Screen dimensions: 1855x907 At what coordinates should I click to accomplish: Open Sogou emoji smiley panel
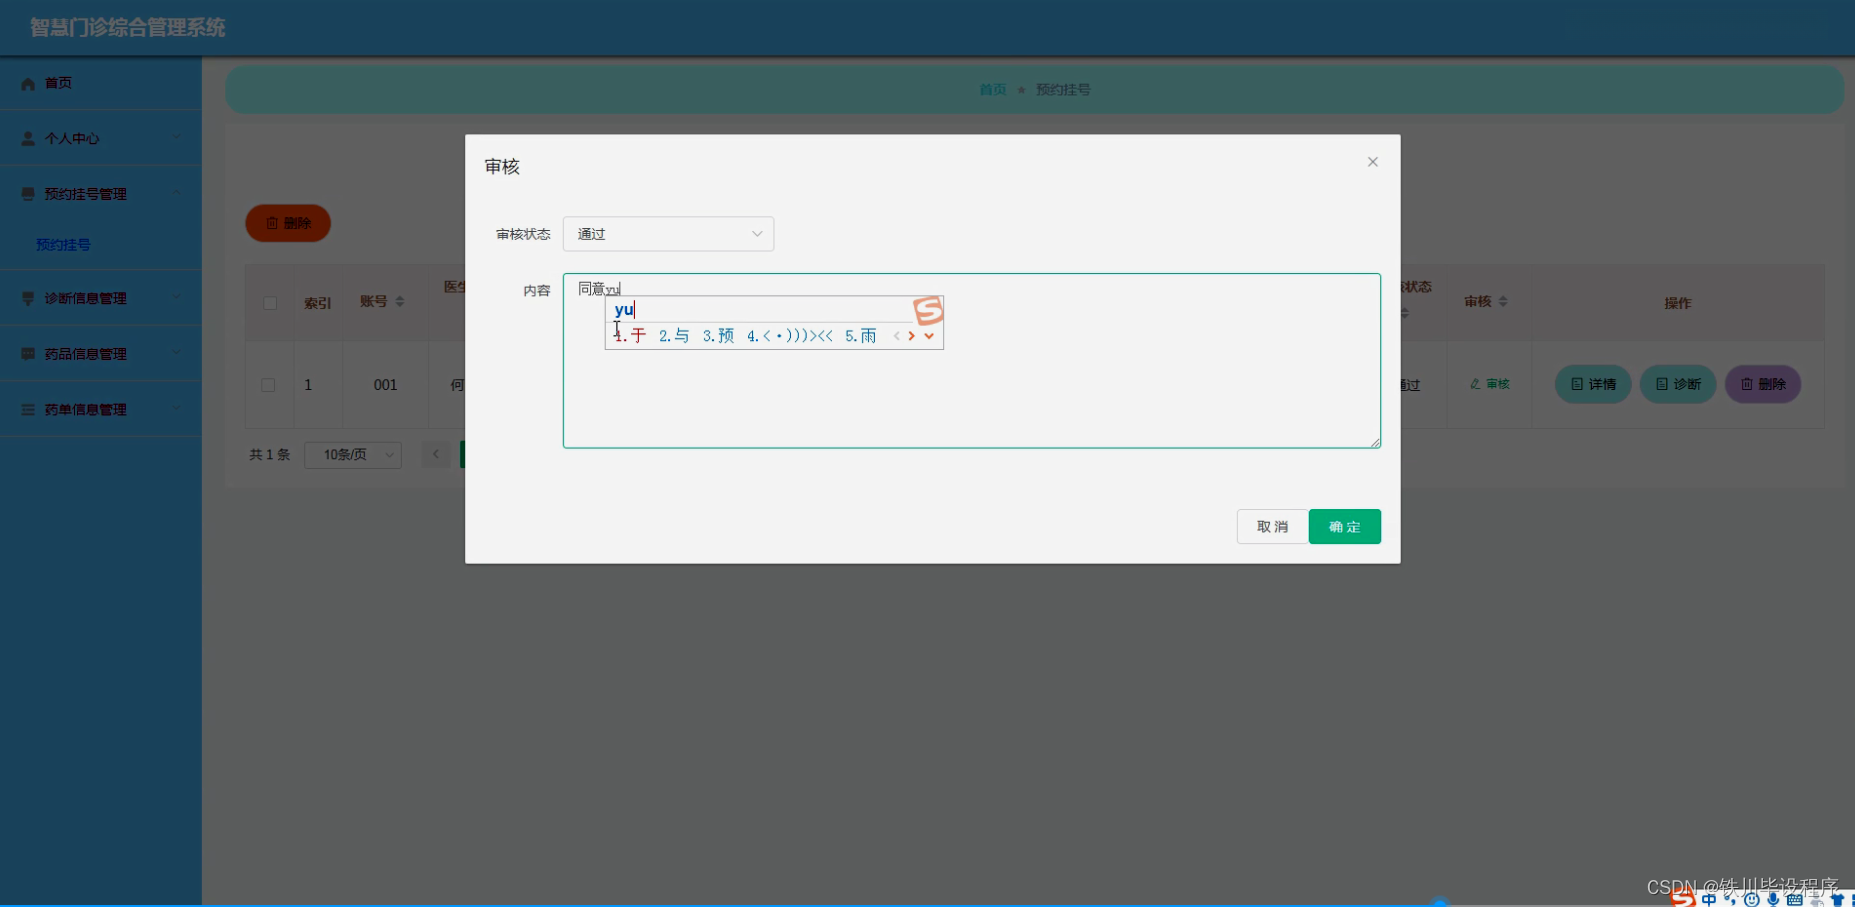pos(1751,900)
